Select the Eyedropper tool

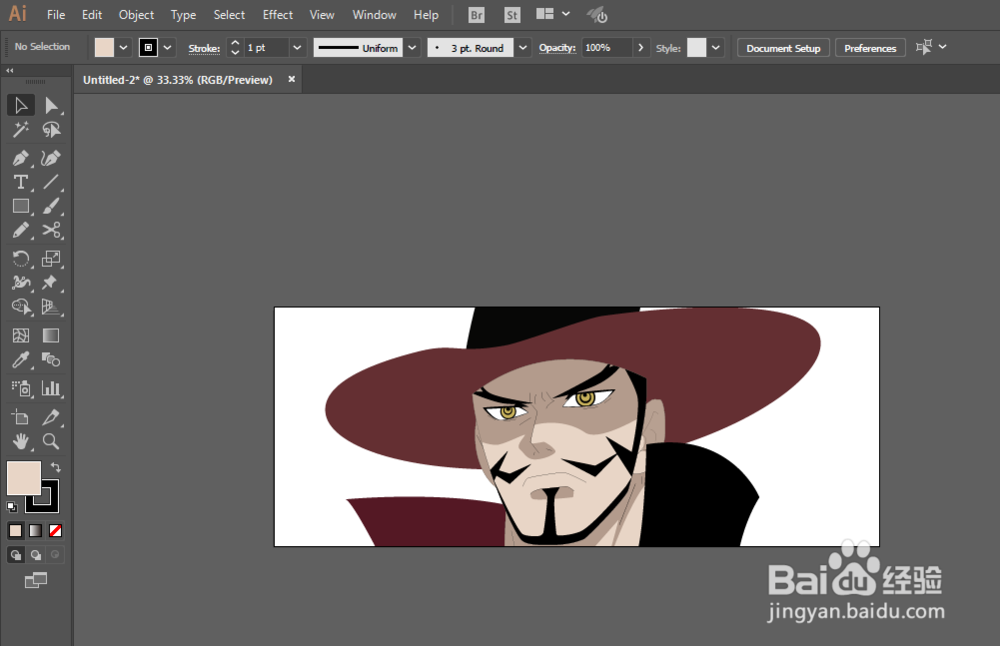(x=21, y=360)
